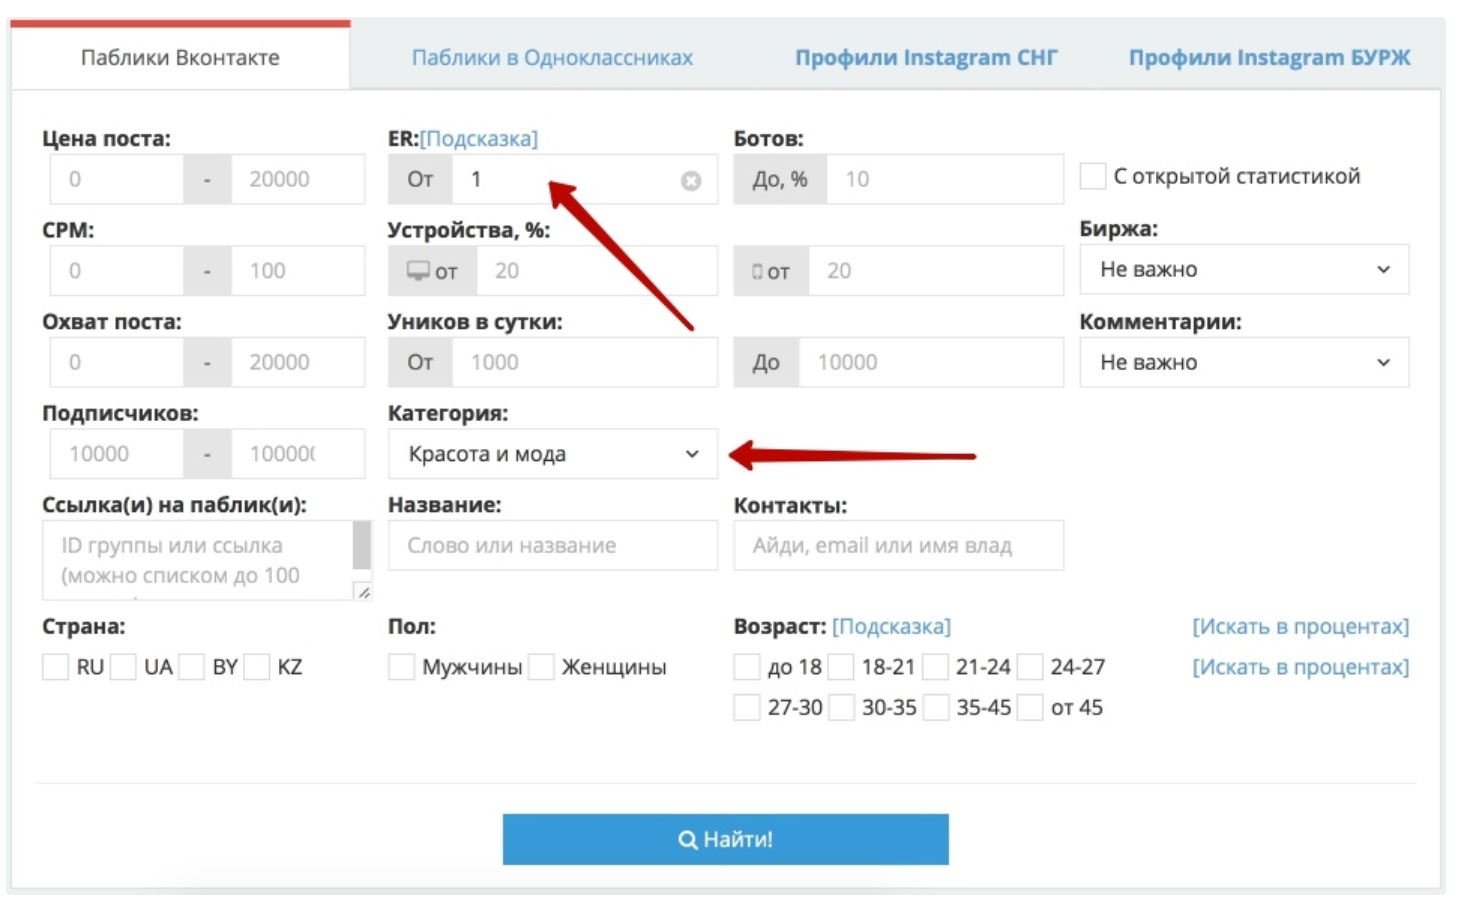The width and height of the screenshot is (1482, 914).
Task: Focus the Охват поста minimum field
Action: coord(117,362)
